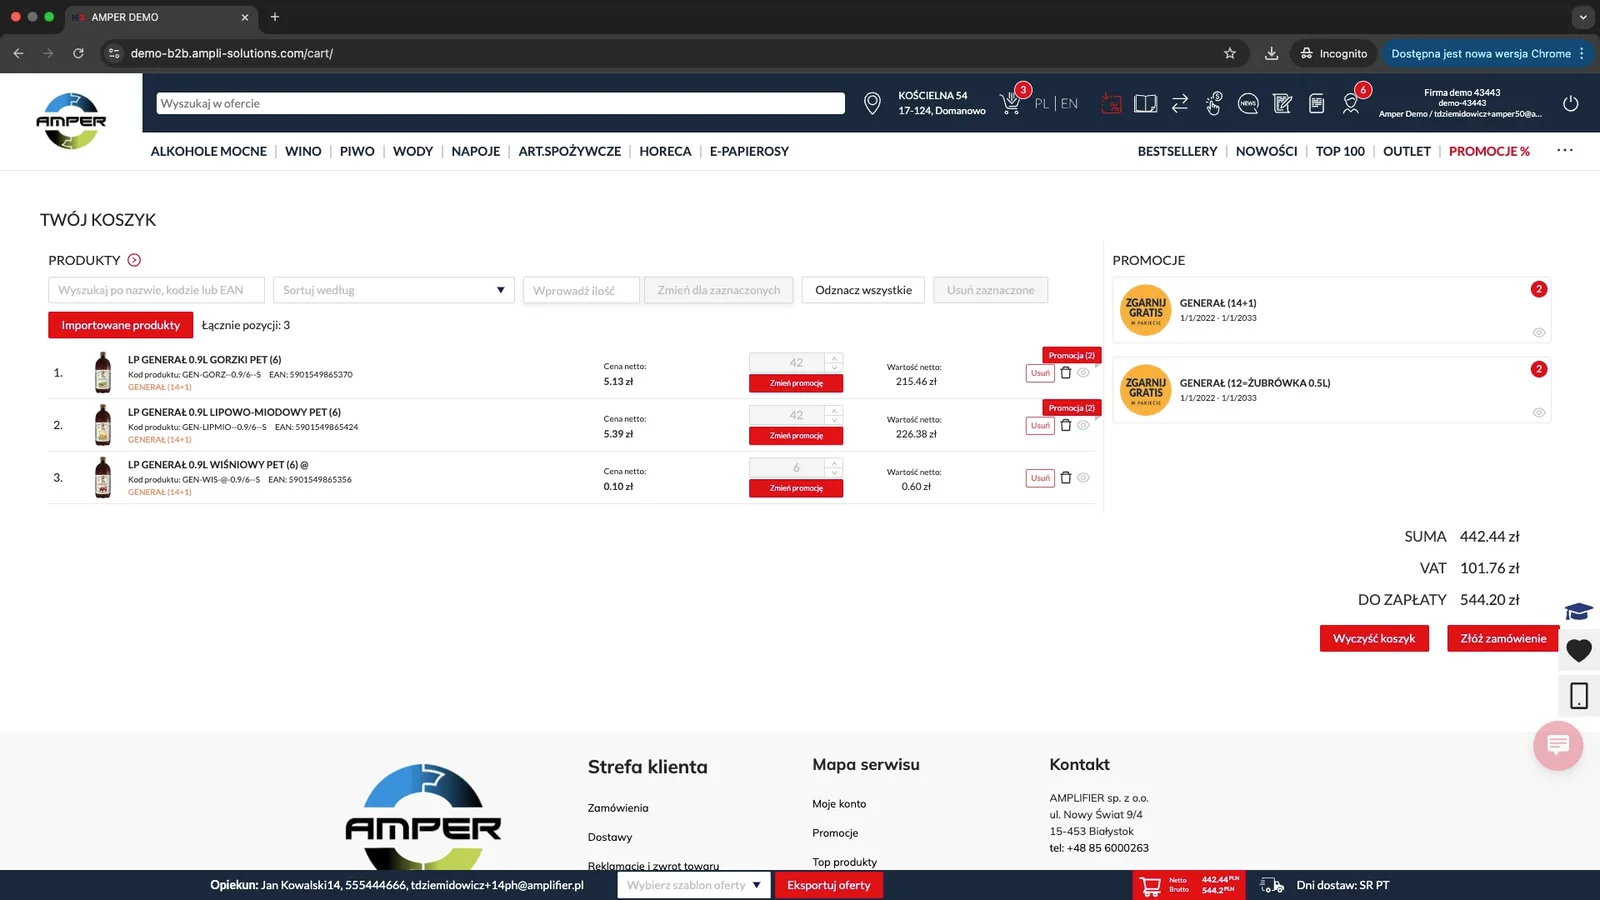Open the user profile icon with badge 6

[x=1351, y=103]
